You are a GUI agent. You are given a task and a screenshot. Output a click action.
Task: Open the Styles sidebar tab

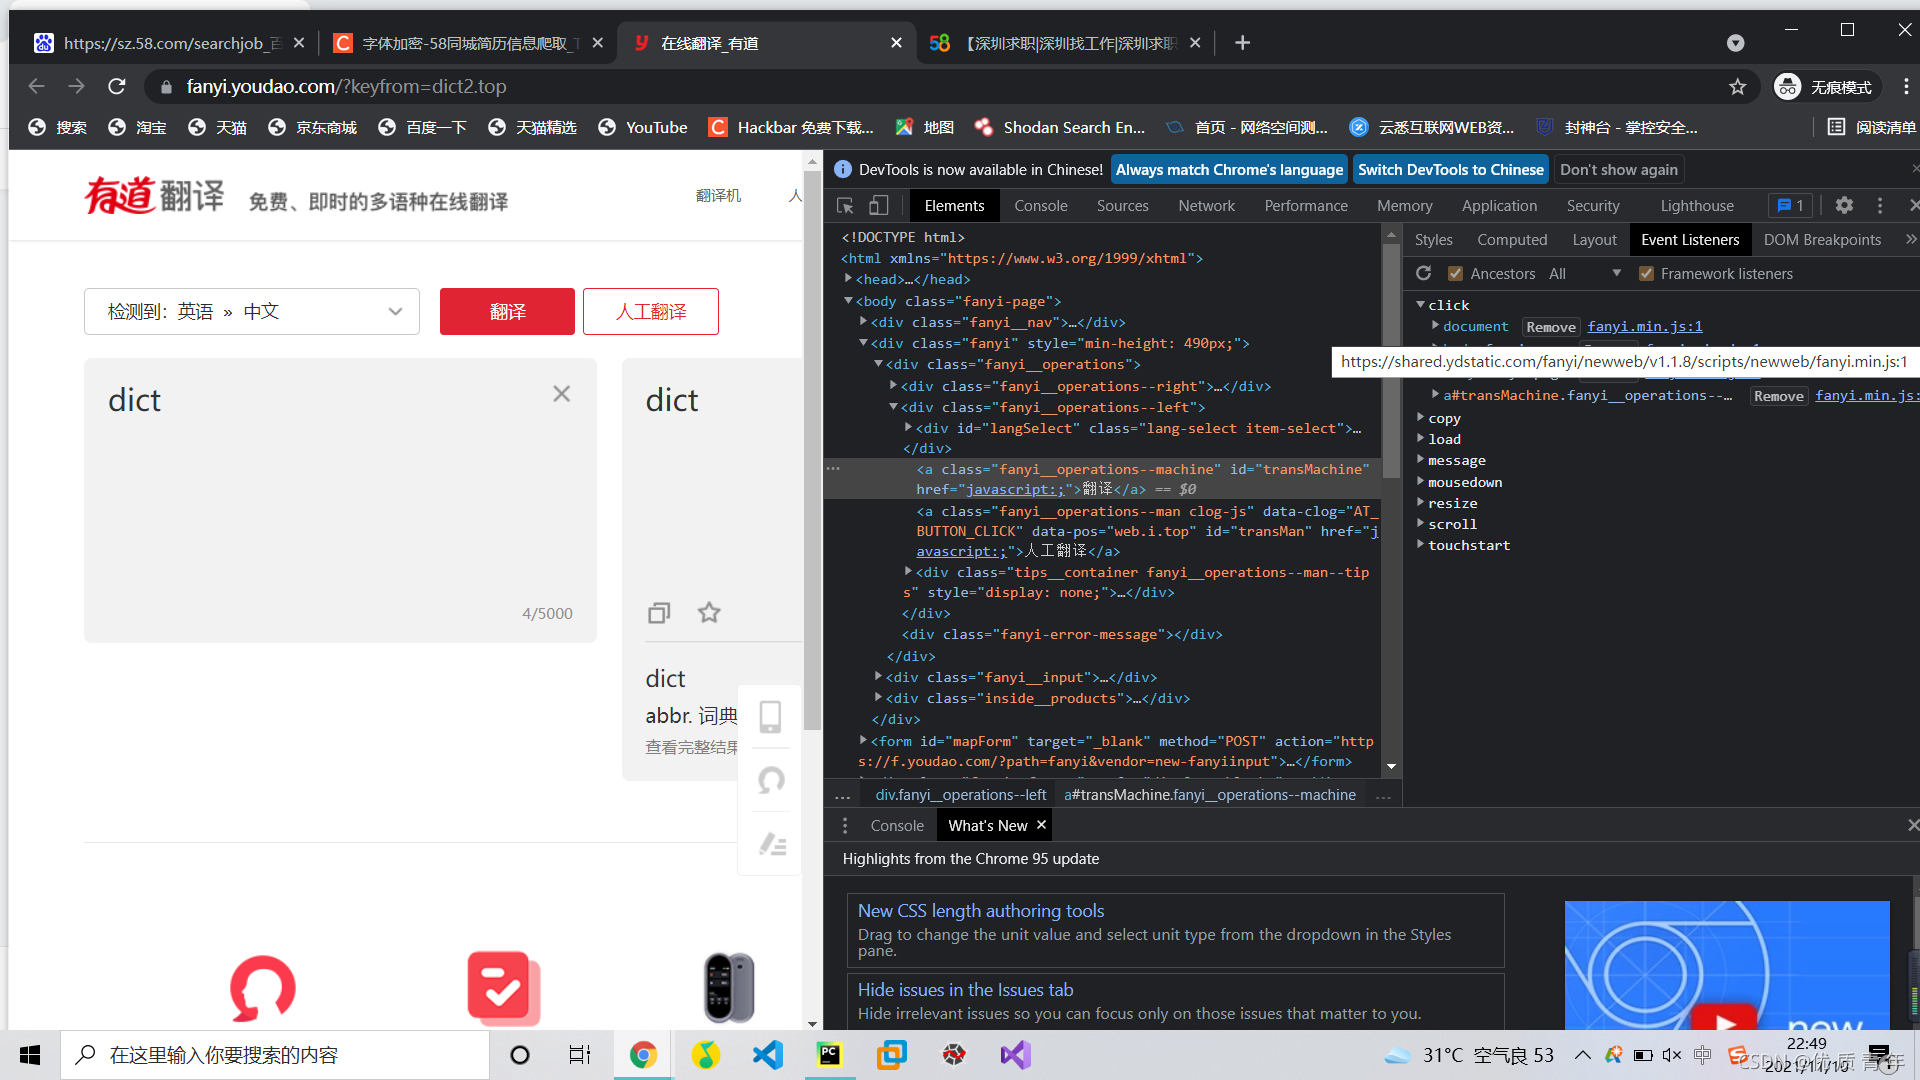coord(1433,240)
